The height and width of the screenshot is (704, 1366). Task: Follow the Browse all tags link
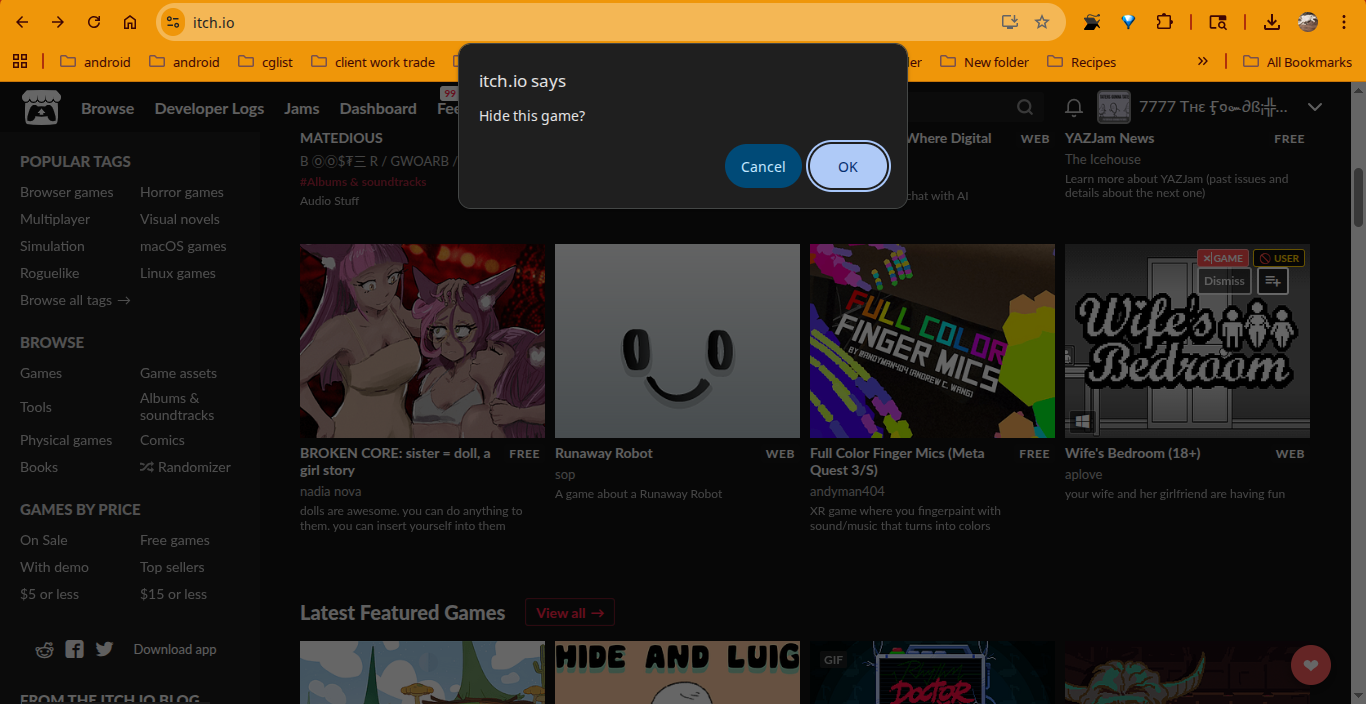click(x=75, y=300)
